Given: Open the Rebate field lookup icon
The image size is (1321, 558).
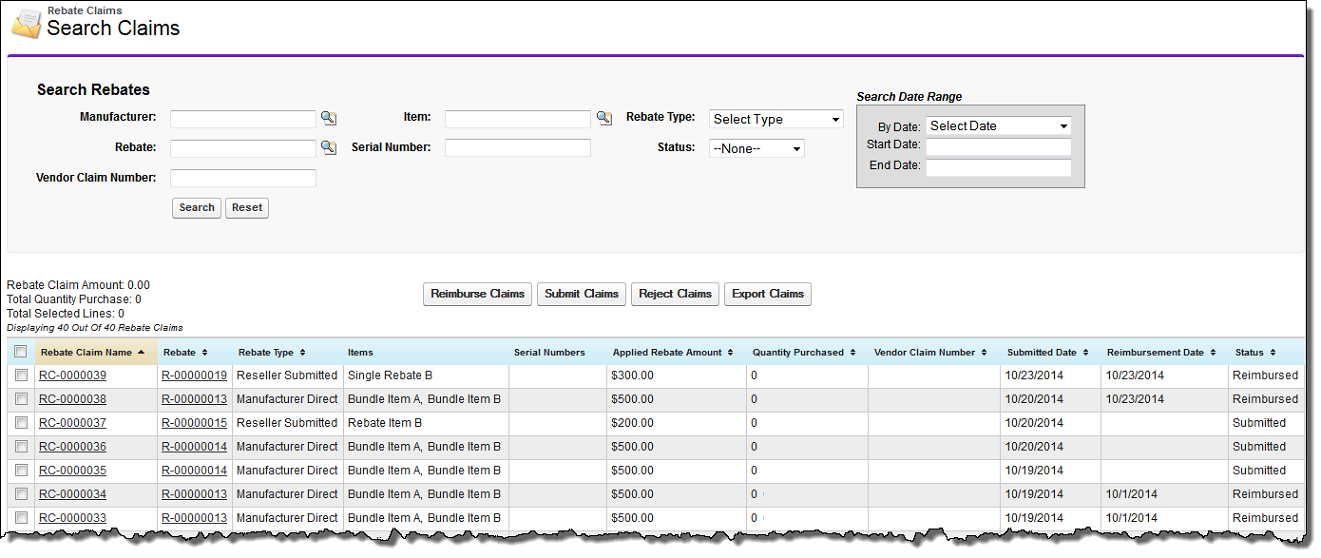Looking at the screenshot, I should pyautogui.click(x=328, y=148).
